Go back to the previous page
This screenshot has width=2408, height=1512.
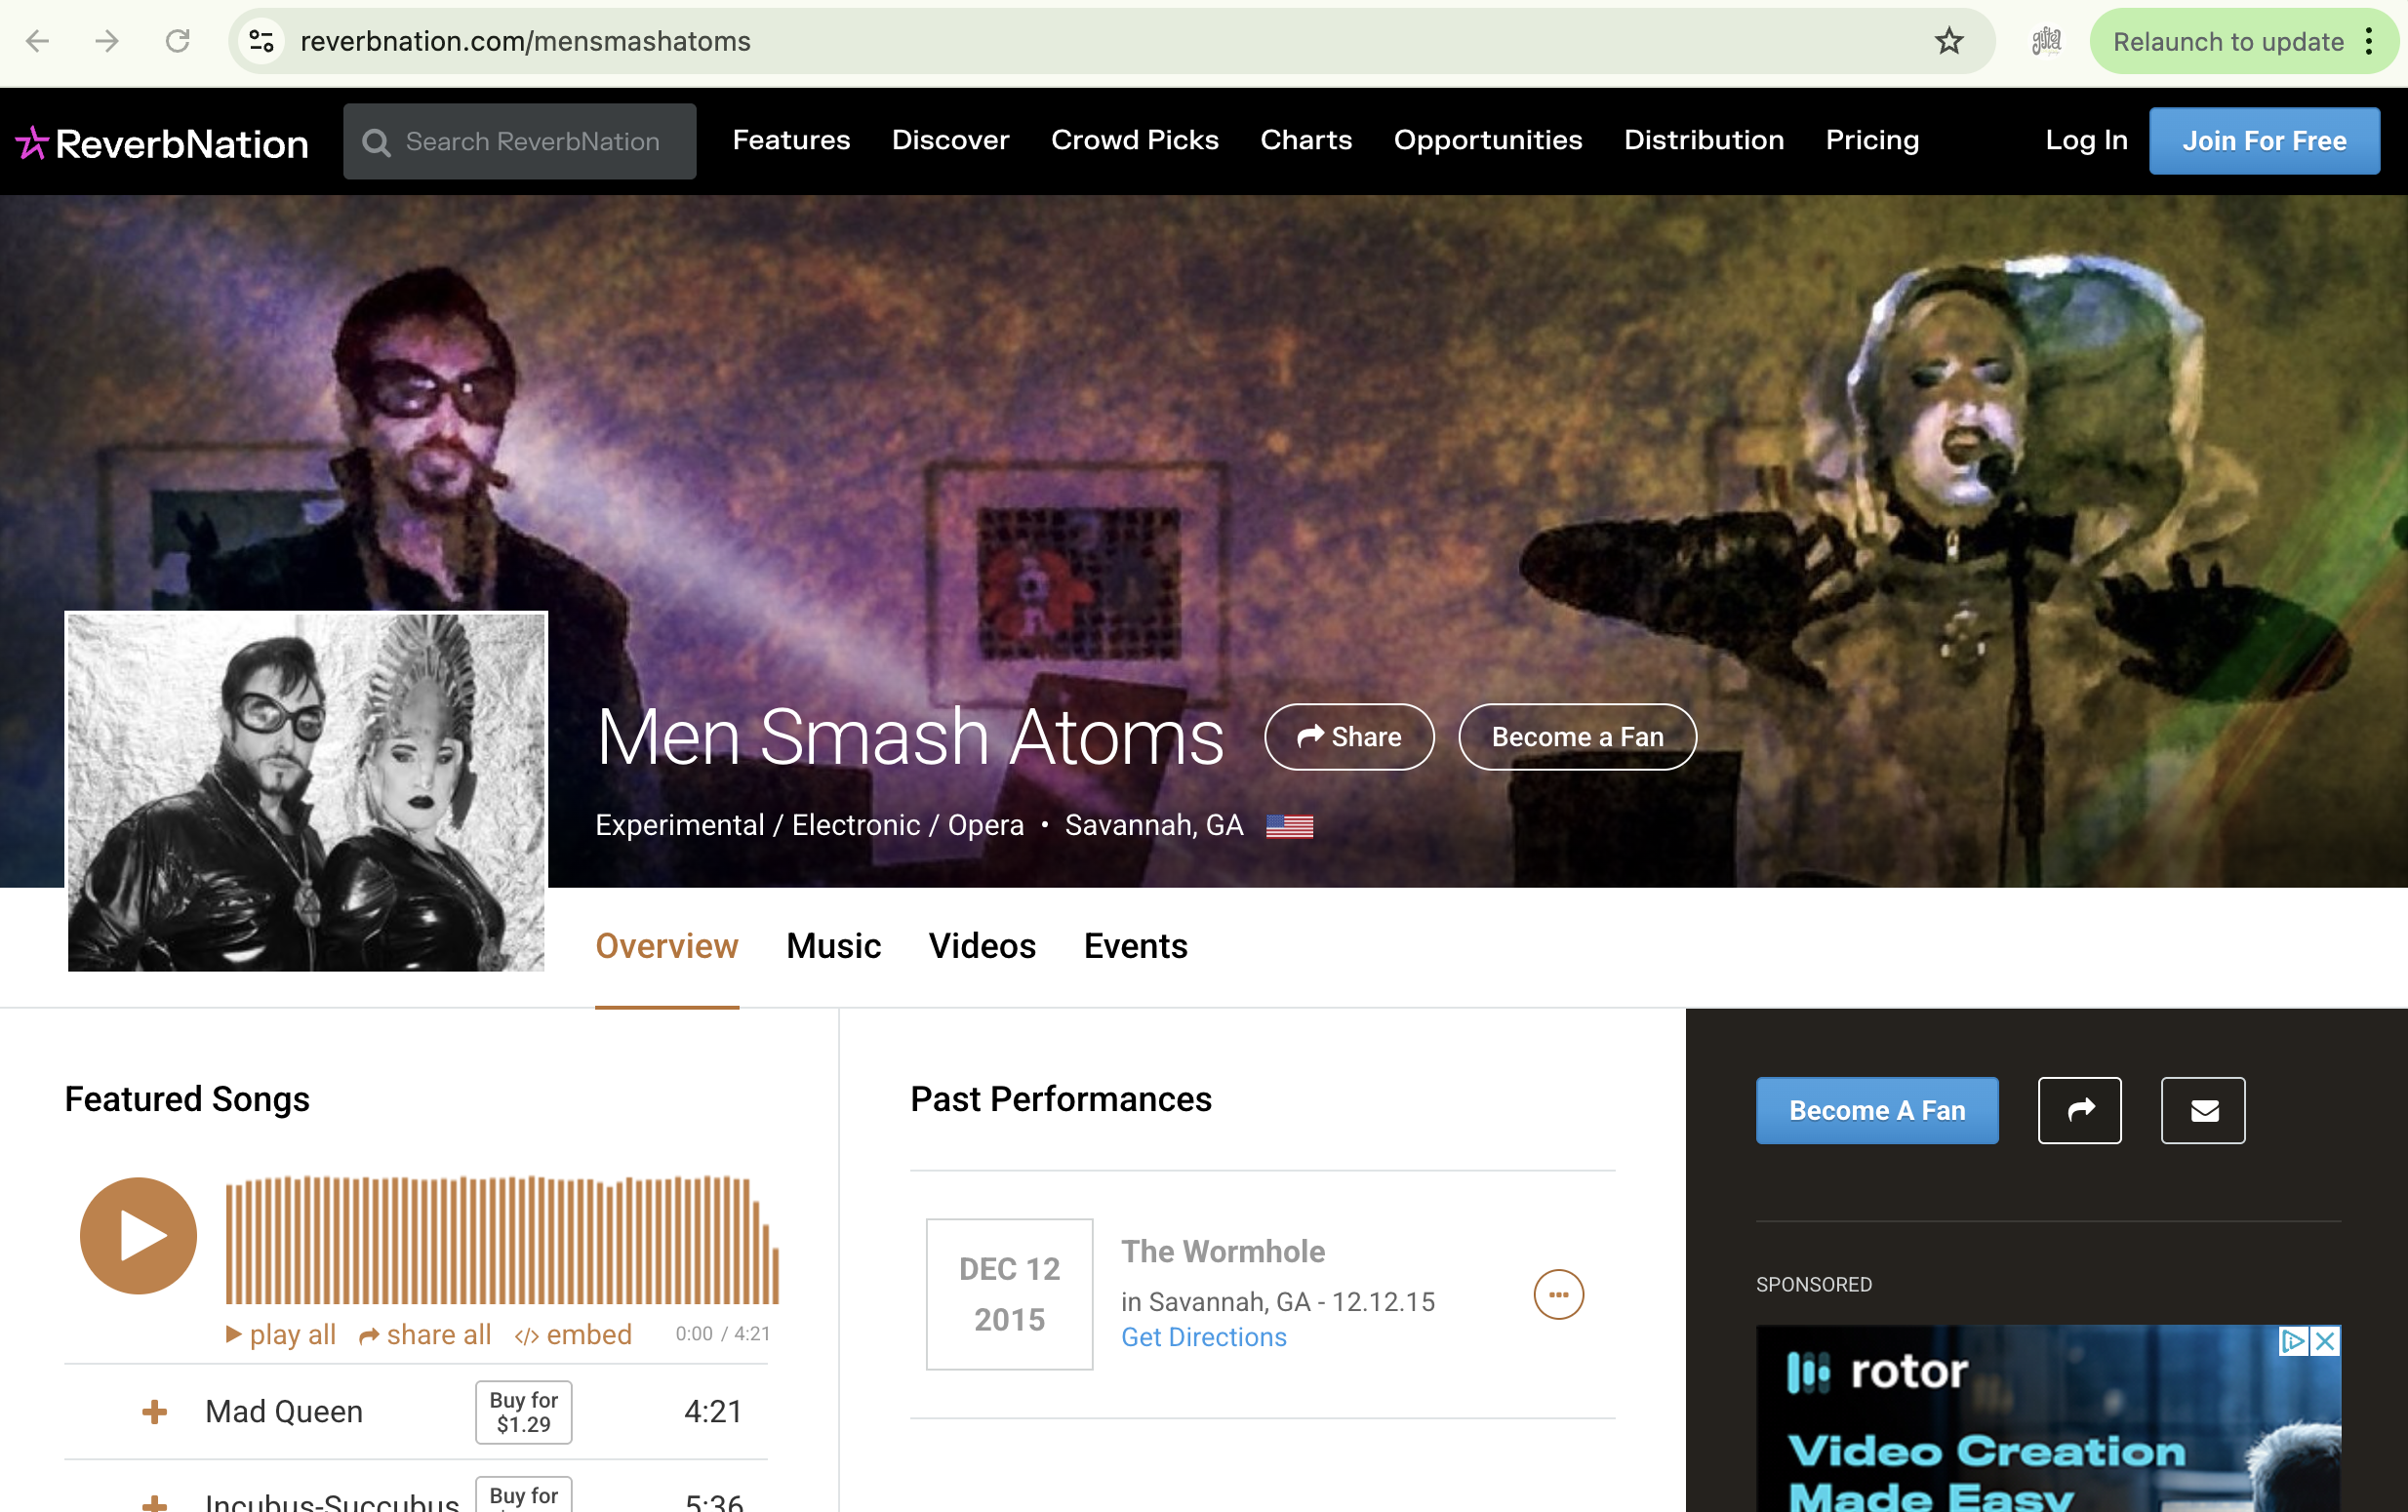click(x=38, y=41)
